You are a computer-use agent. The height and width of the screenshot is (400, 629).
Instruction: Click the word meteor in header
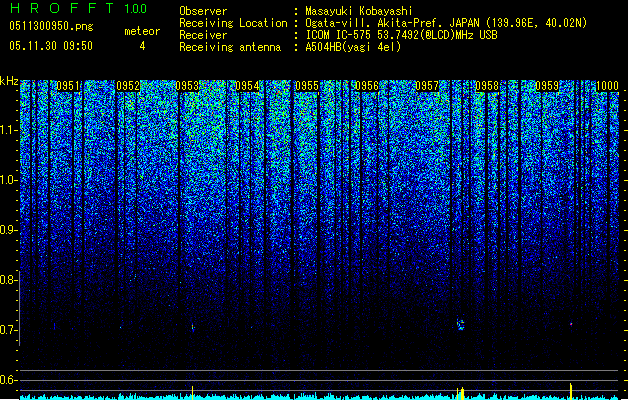click(142, 31)
